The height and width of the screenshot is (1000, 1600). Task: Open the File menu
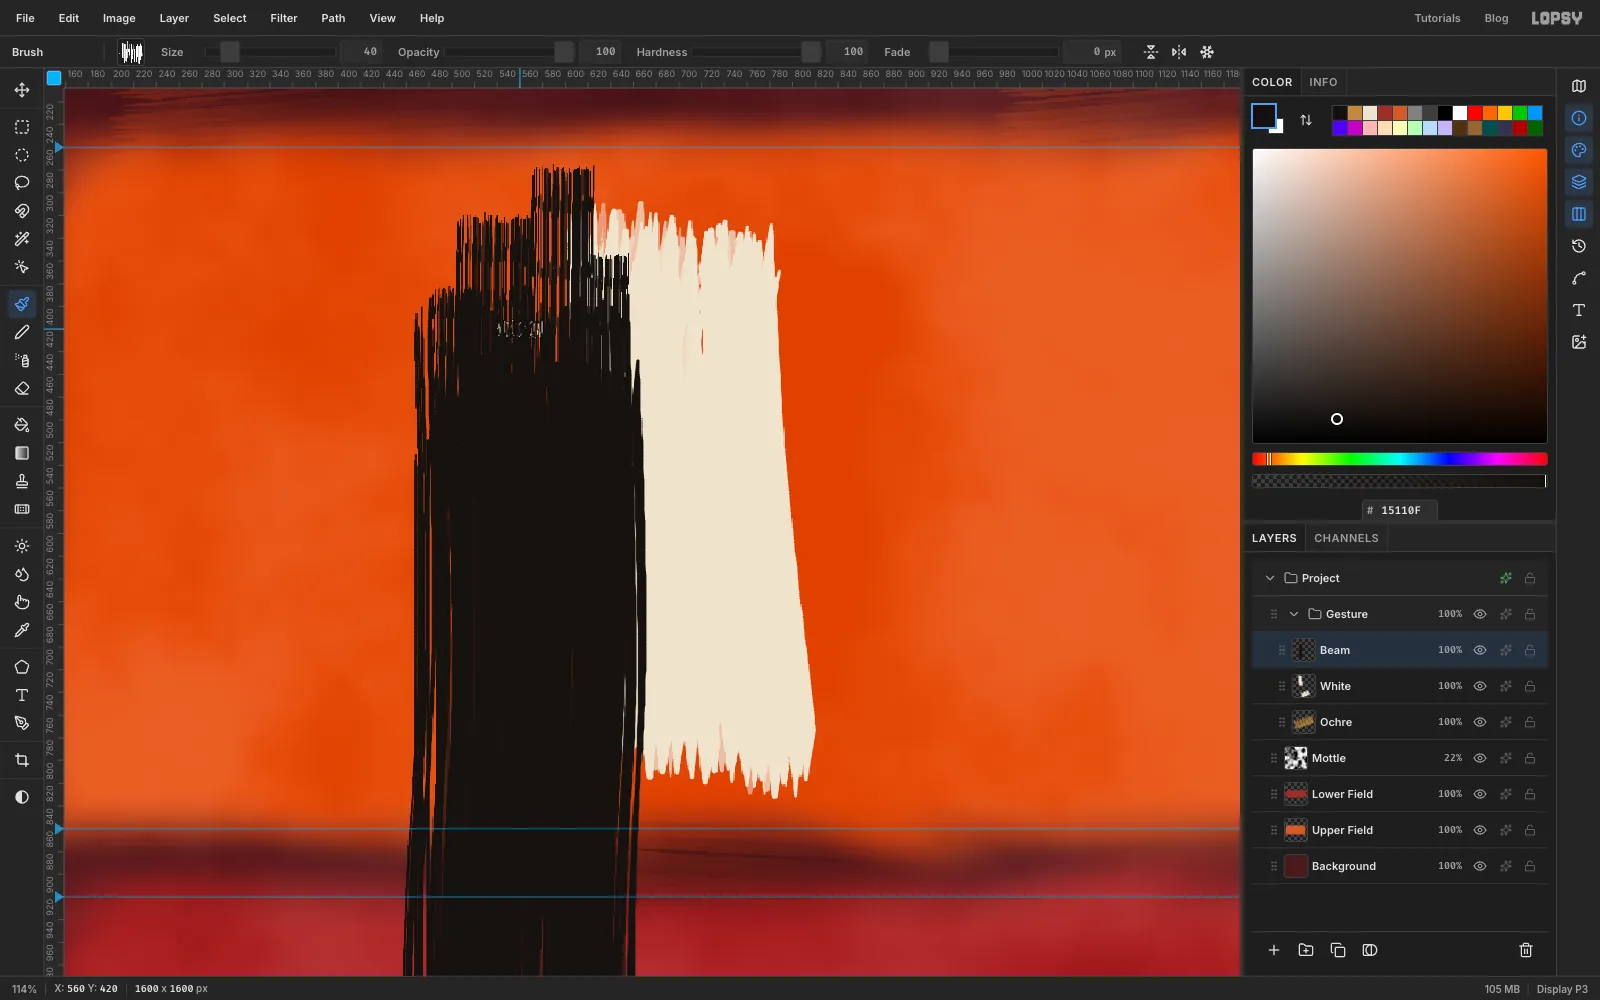click(x=25, y=18)
